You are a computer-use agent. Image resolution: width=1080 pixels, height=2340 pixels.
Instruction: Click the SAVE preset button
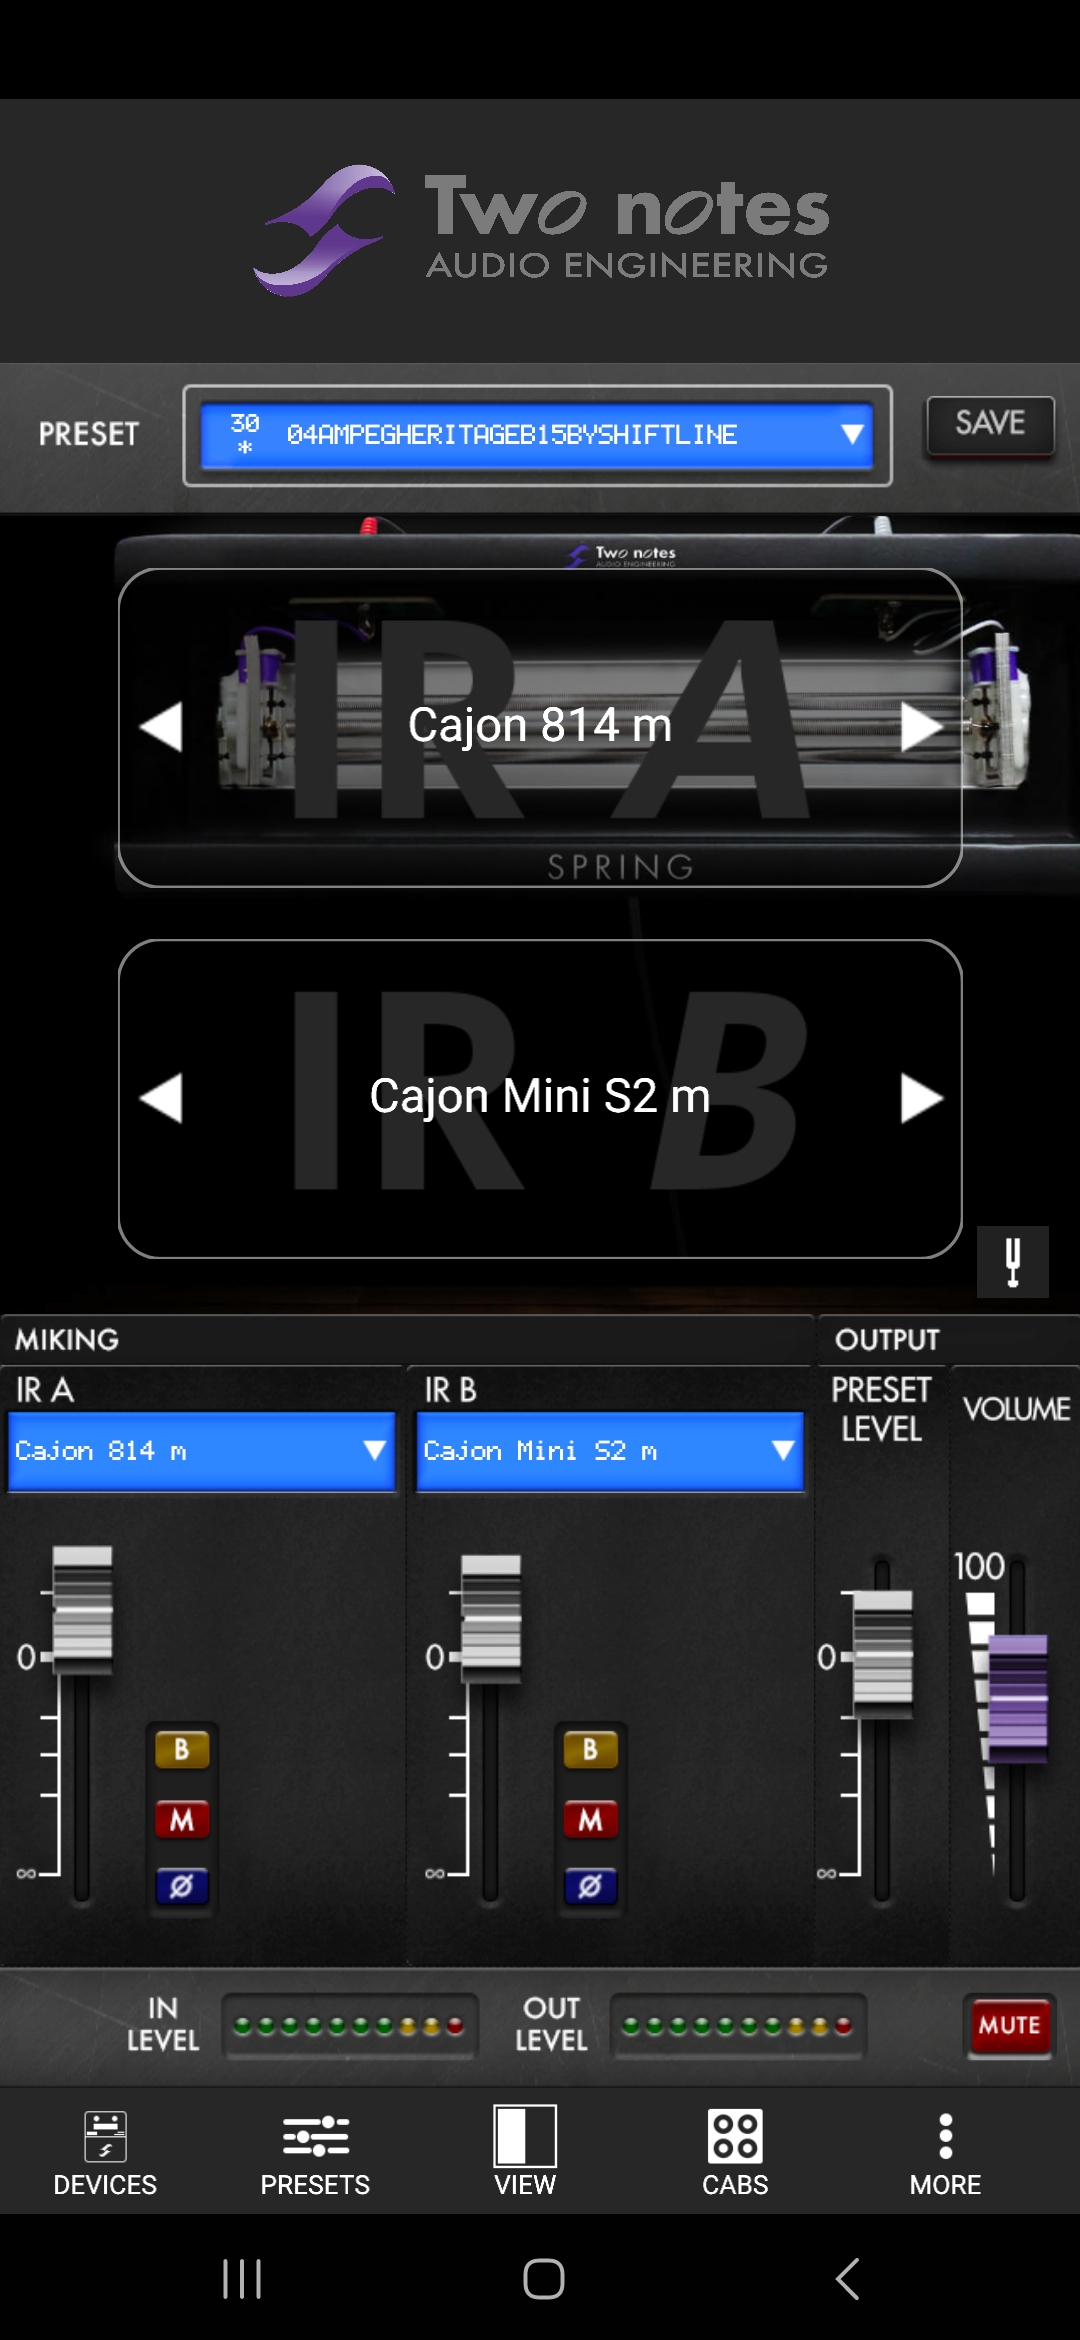(x=990, y=425)
